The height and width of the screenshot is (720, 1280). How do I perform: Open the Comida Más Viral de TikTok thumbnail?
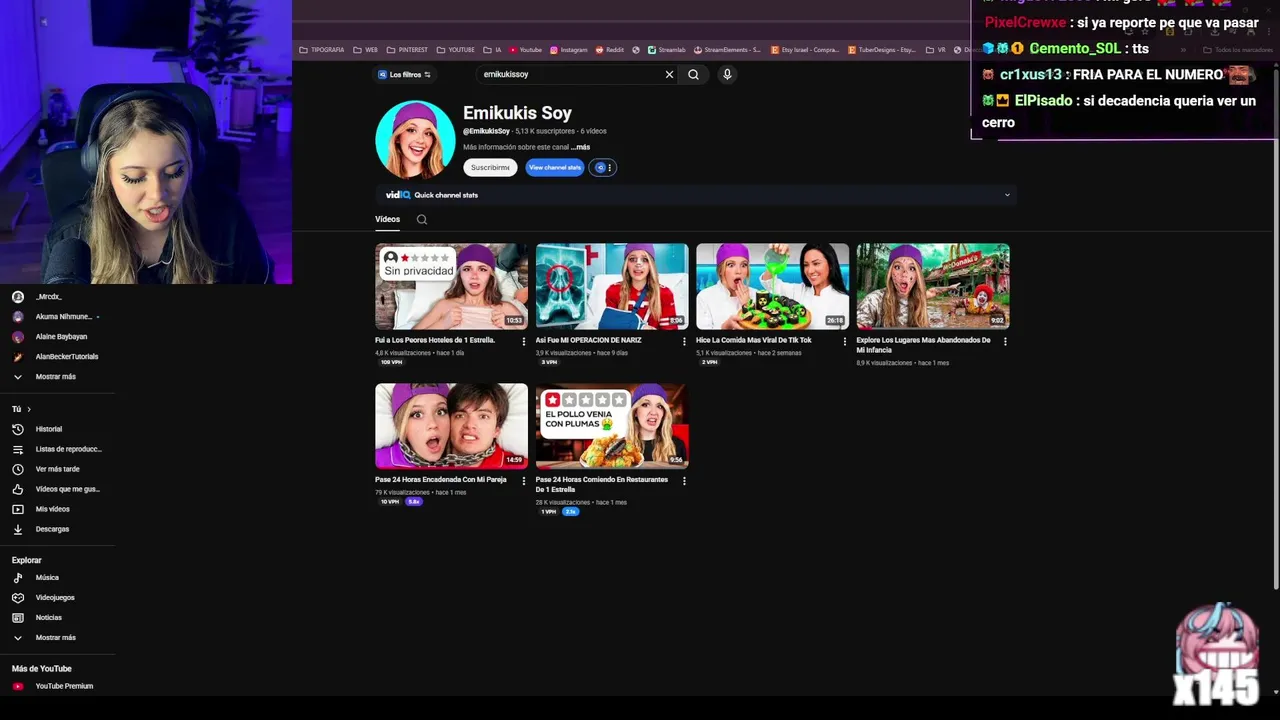[x=772, y=286]
